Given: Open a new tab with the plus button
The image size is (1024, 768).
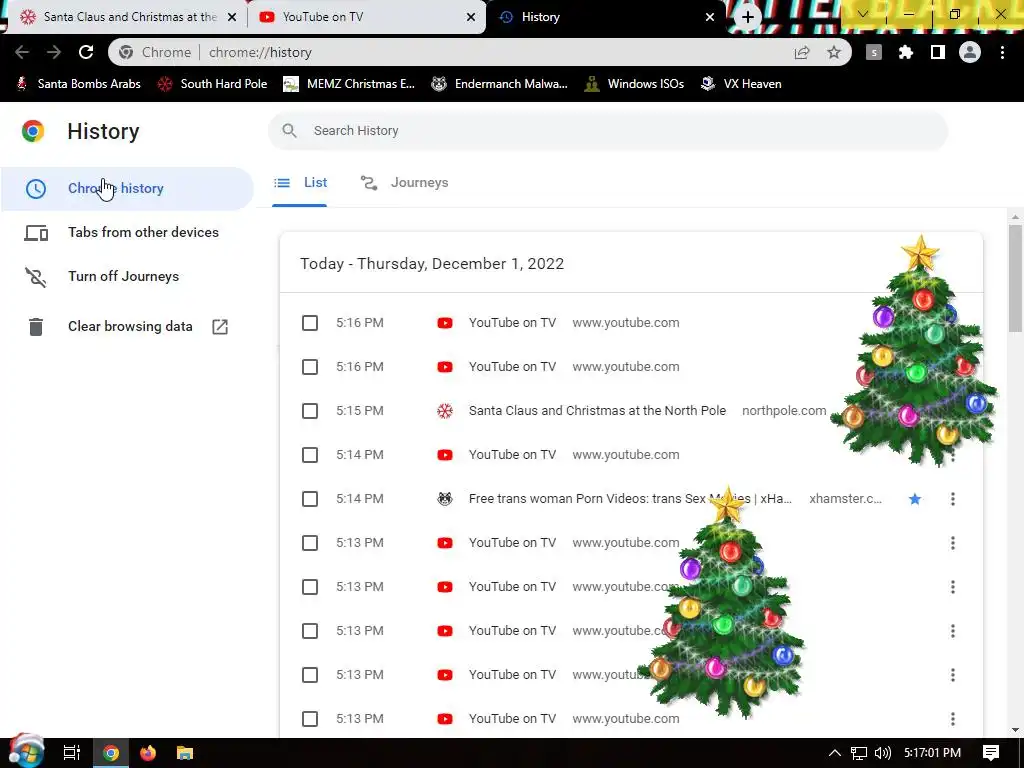Looking at the screenshot, I should coord(748,17).
